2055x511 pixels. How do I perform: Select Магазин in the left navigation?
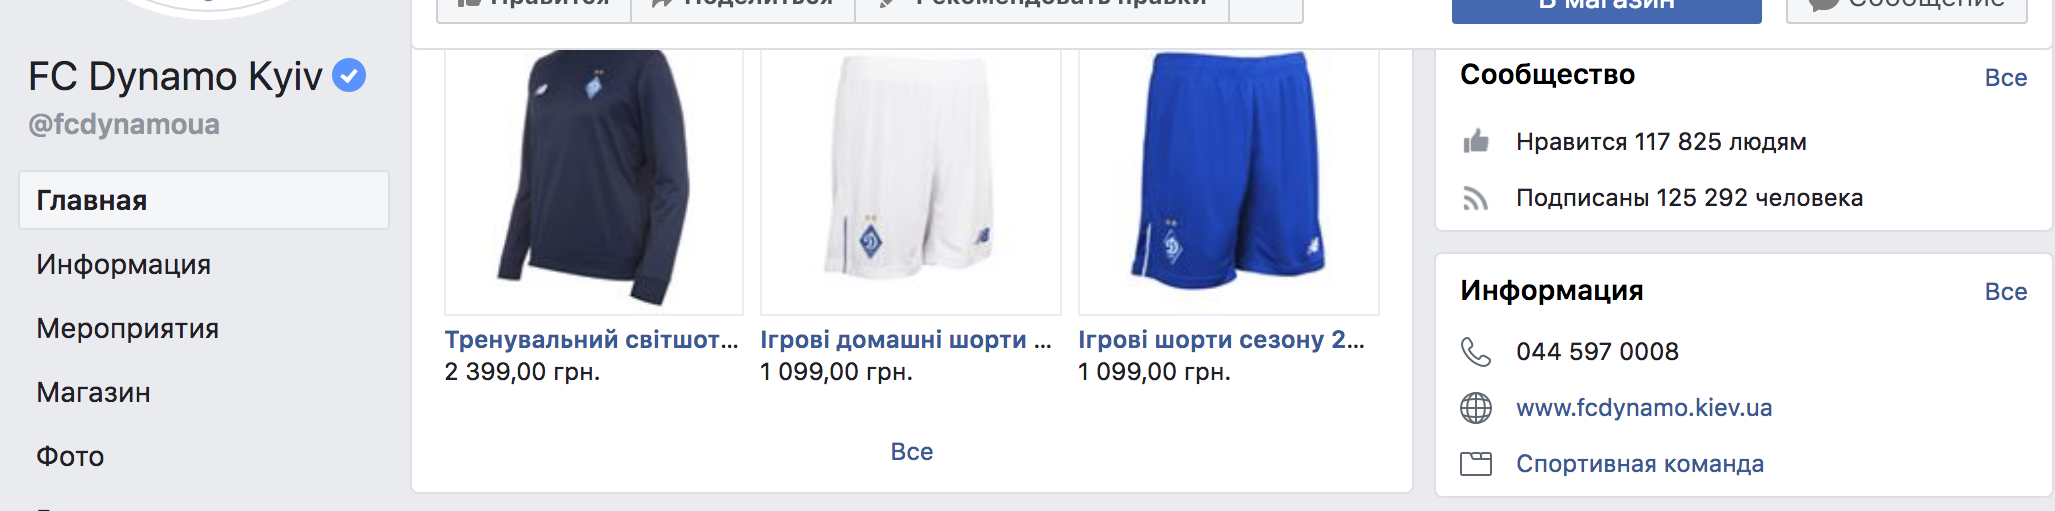(x=94, y=392)
